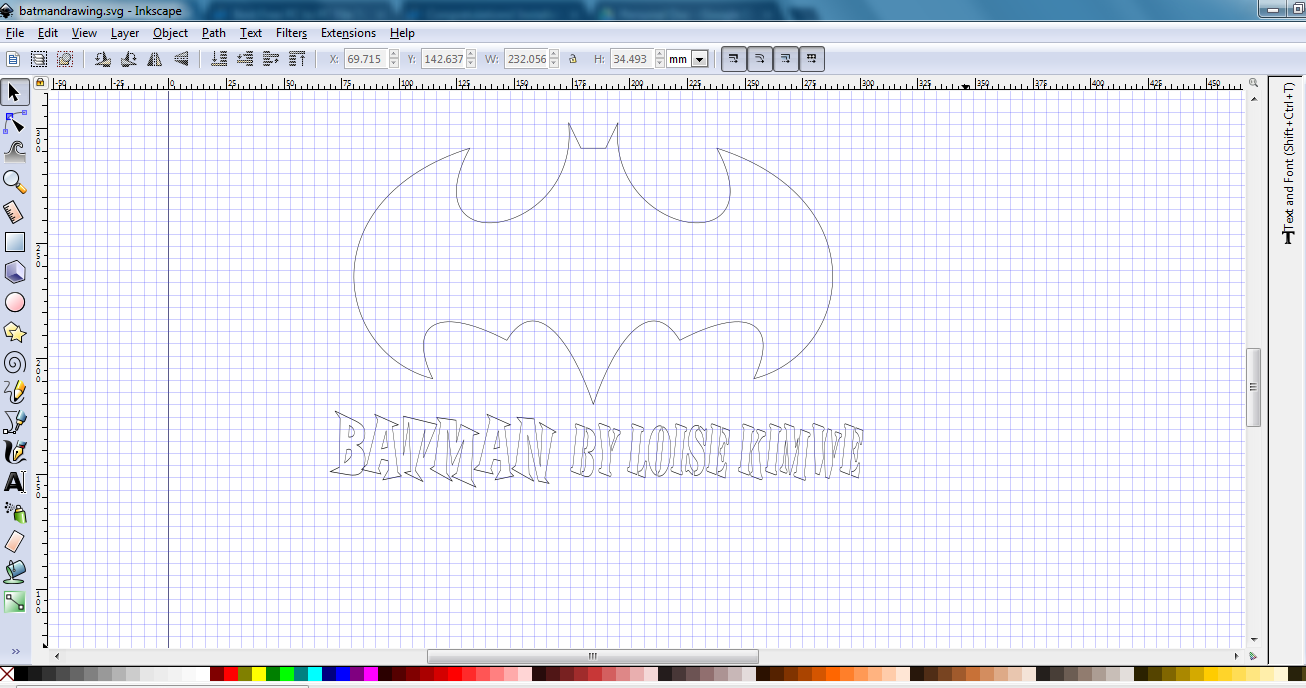This screenshot has height=688, width=1306.
Task: Choose the Node edit tool
Action: (14, 122)
